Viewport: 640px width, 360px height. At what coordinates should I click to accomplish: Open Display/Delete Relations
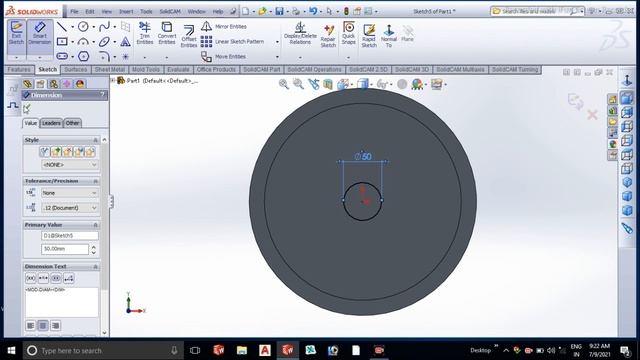click(x=300, y=33)
